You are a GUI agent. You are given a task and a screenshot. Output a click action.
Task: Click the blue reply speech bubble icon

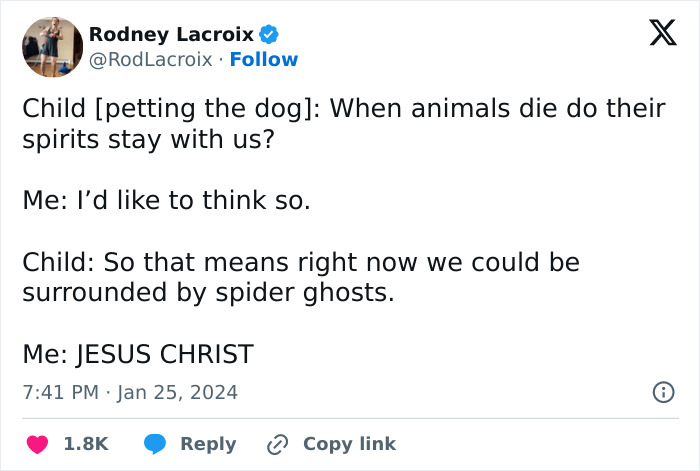click(155, 444)
